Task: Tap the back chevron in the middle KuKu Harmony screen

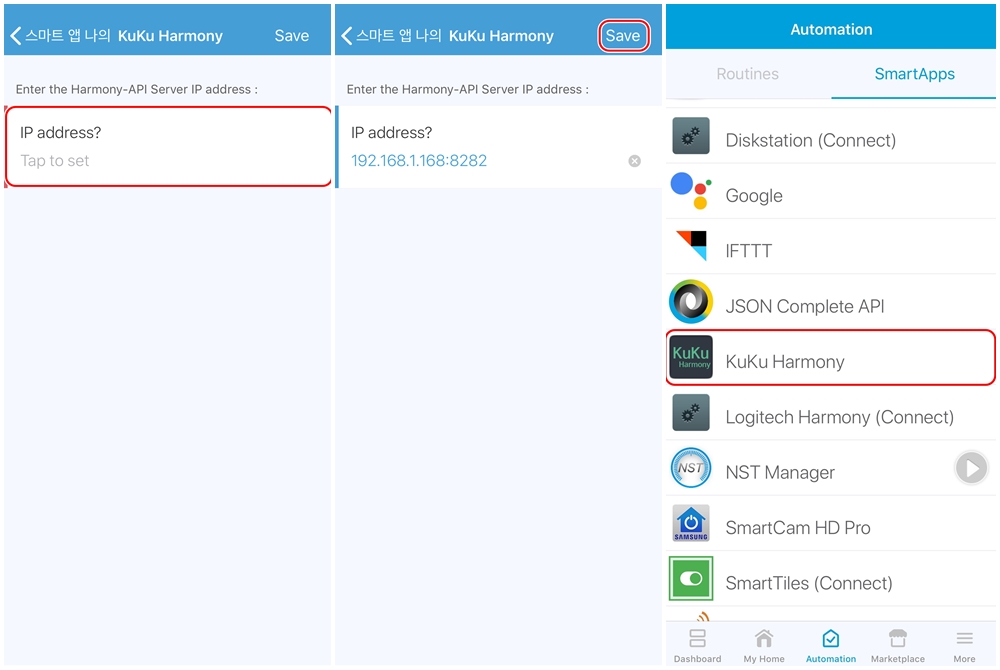Action: pos(346,36)
